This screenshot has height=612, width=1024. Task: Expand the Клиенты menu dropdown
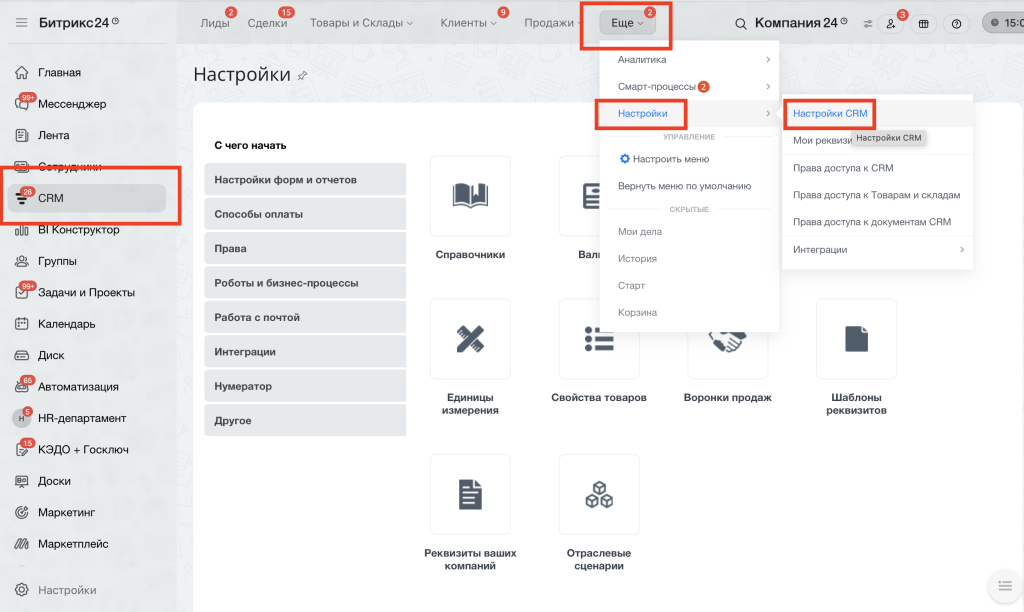468,23
